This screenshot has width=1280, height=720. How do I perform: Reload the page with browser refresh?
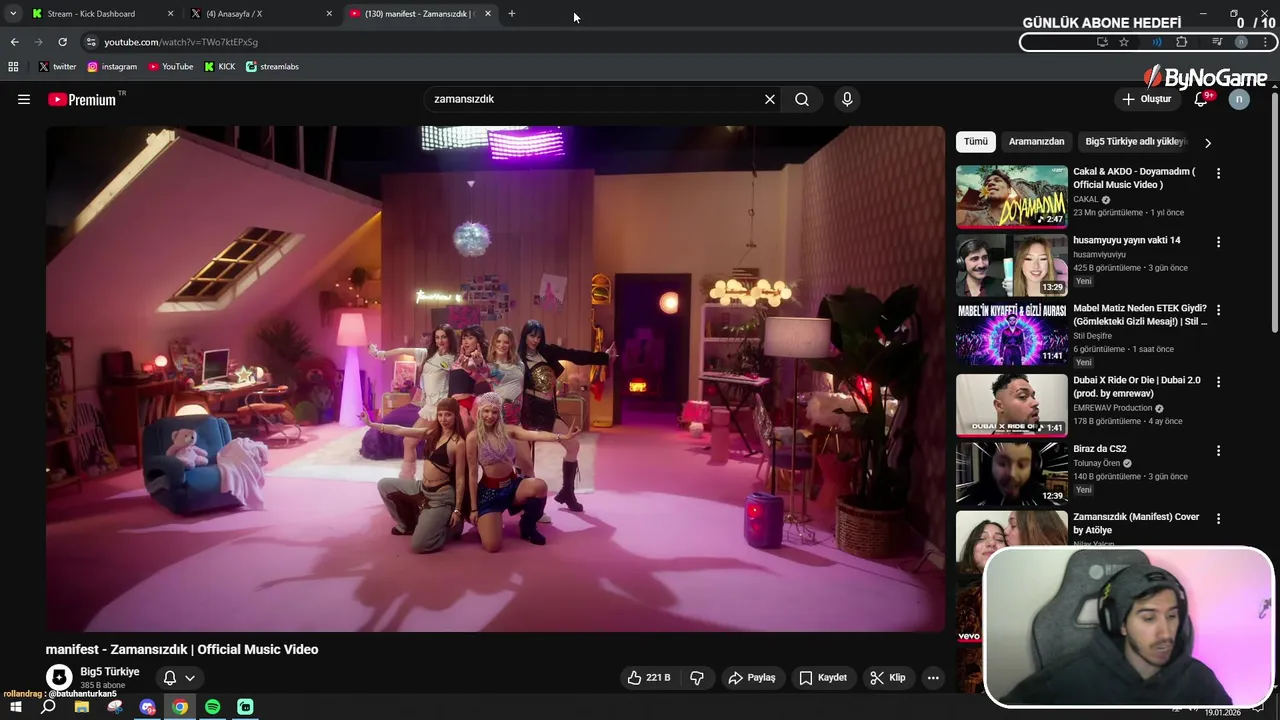coord(62,42)
